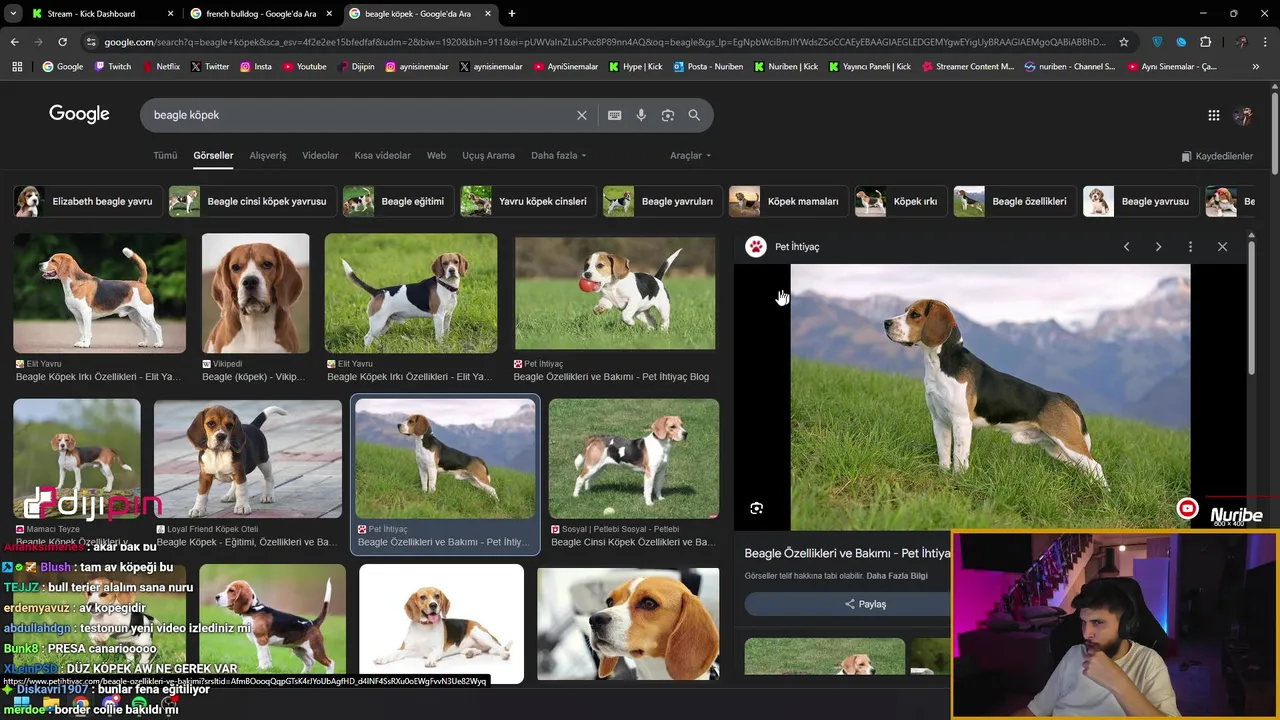This screenshot has height=720, width=1280.
Task: Select the Videolar search tab
Action: point(320,156)
